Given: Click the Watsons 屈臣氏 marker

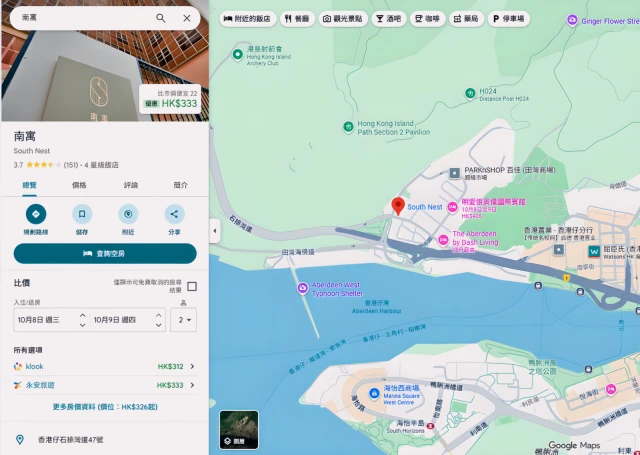Looking at the screenshot, I should pyautogui.click(x=593, y=252).
